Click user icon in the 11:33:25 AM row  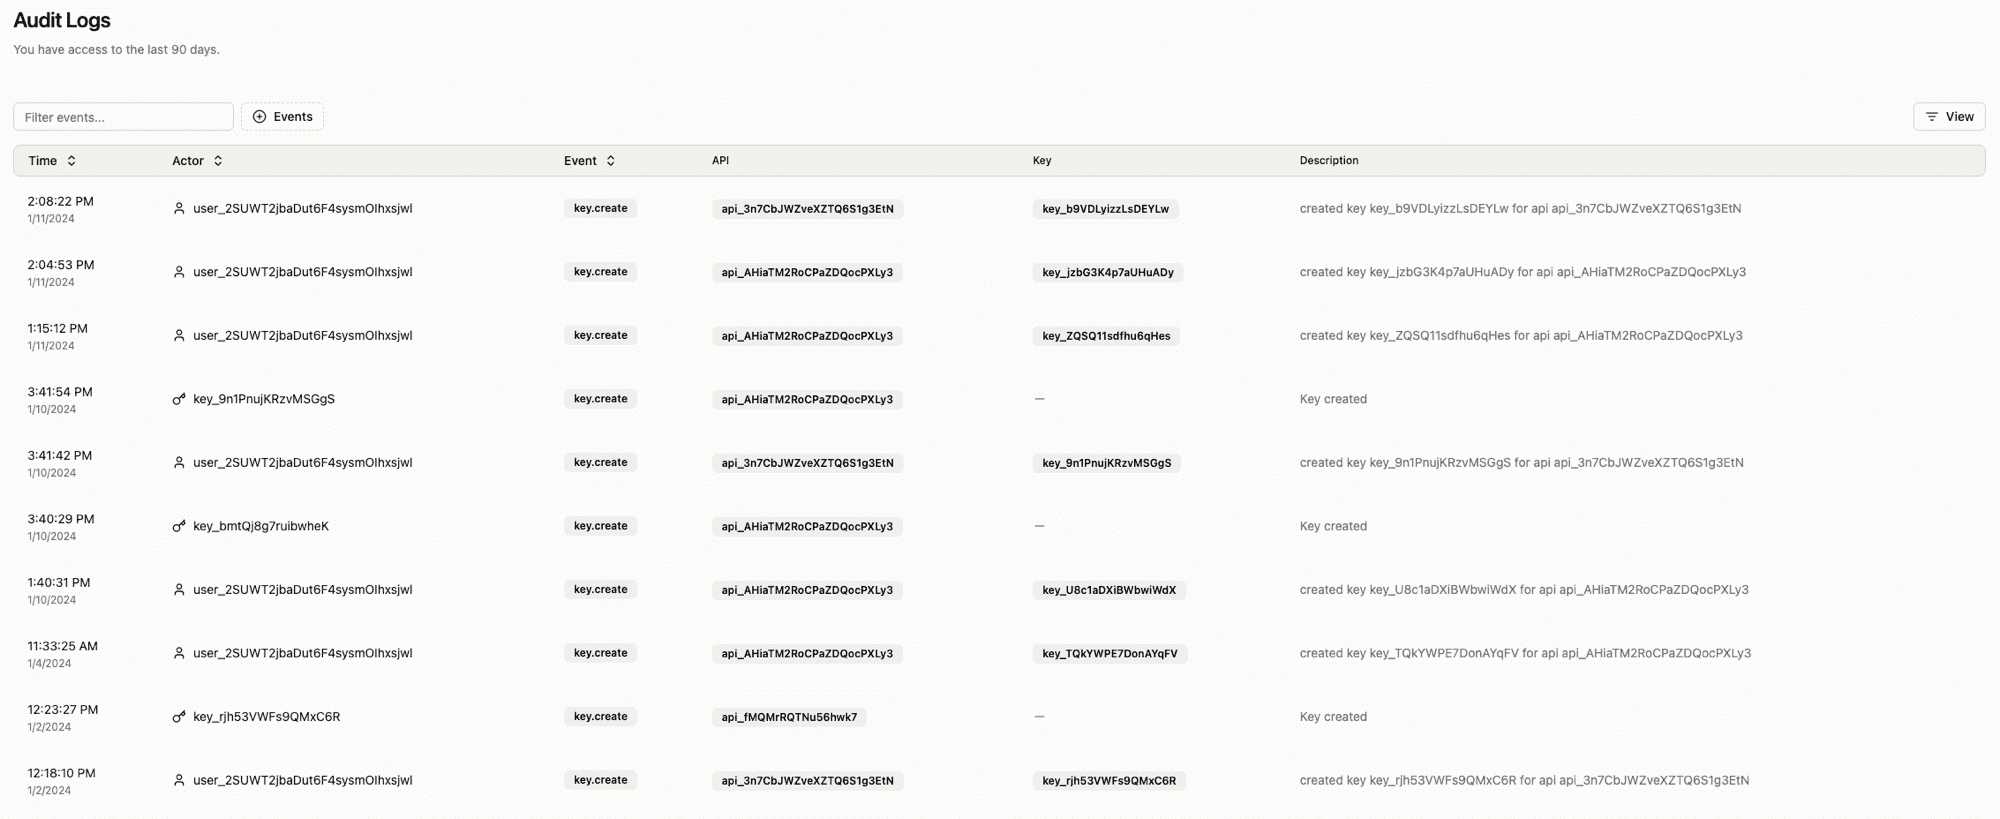coord(179,653)
